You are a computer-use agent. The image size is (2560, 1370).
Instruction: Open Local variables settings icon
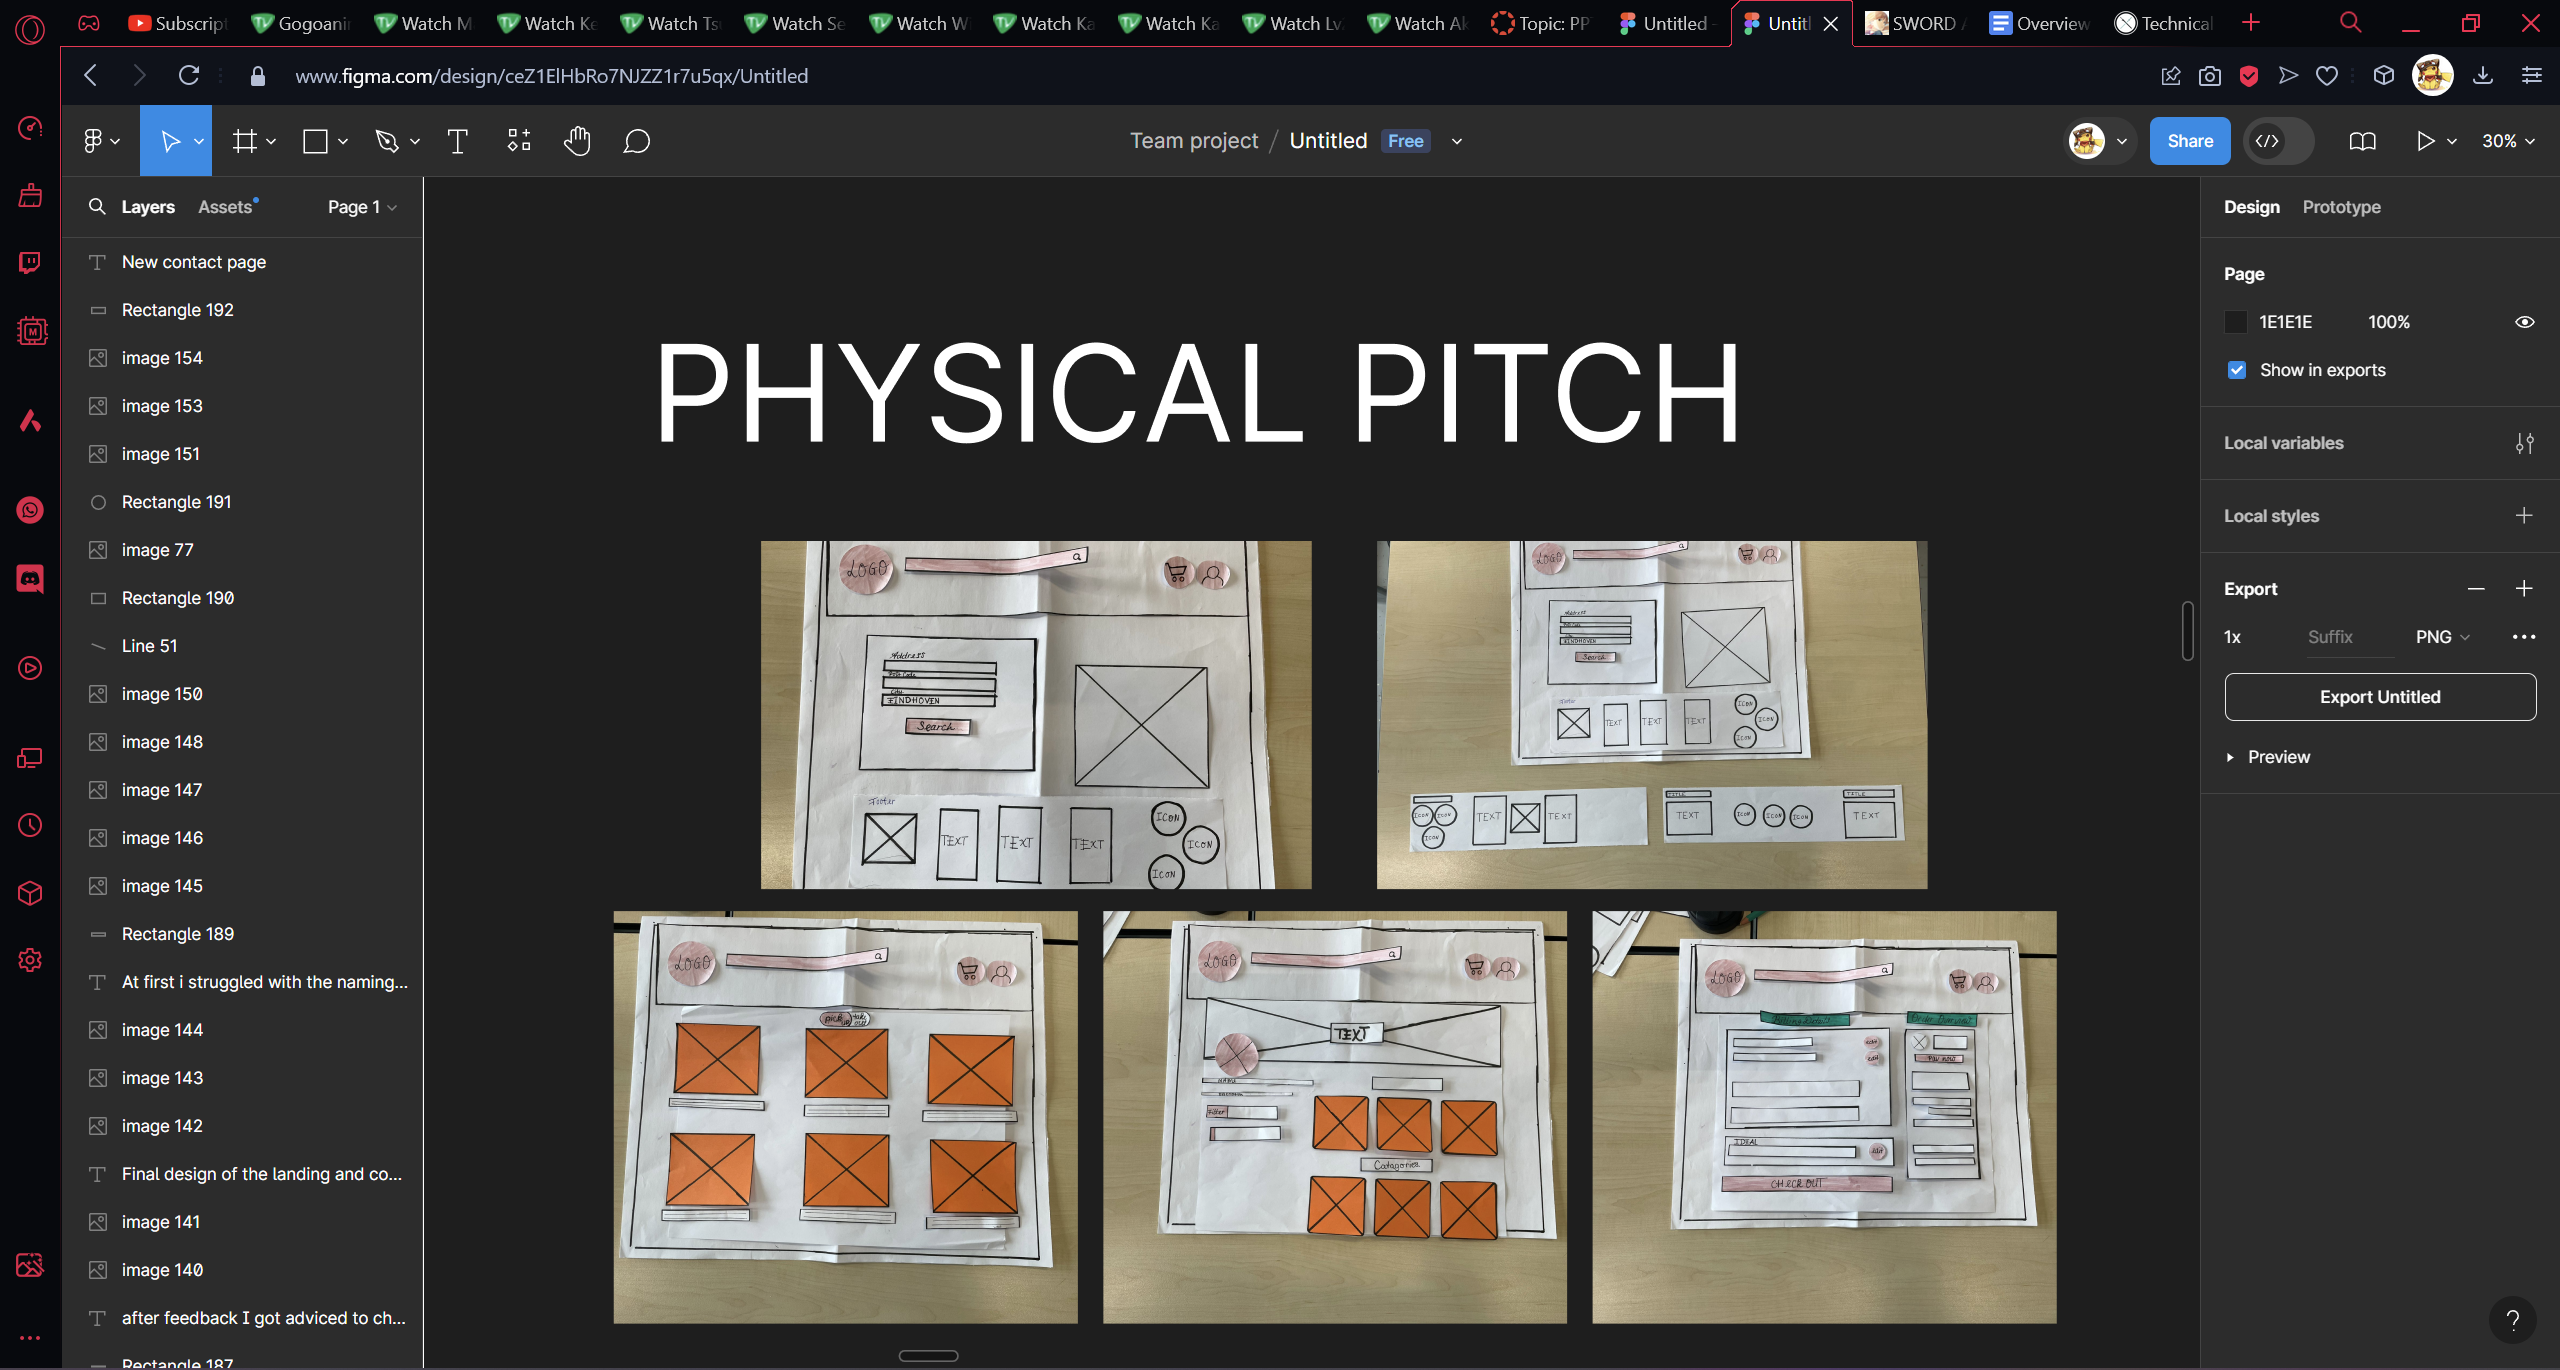[x=2524, y=443]
